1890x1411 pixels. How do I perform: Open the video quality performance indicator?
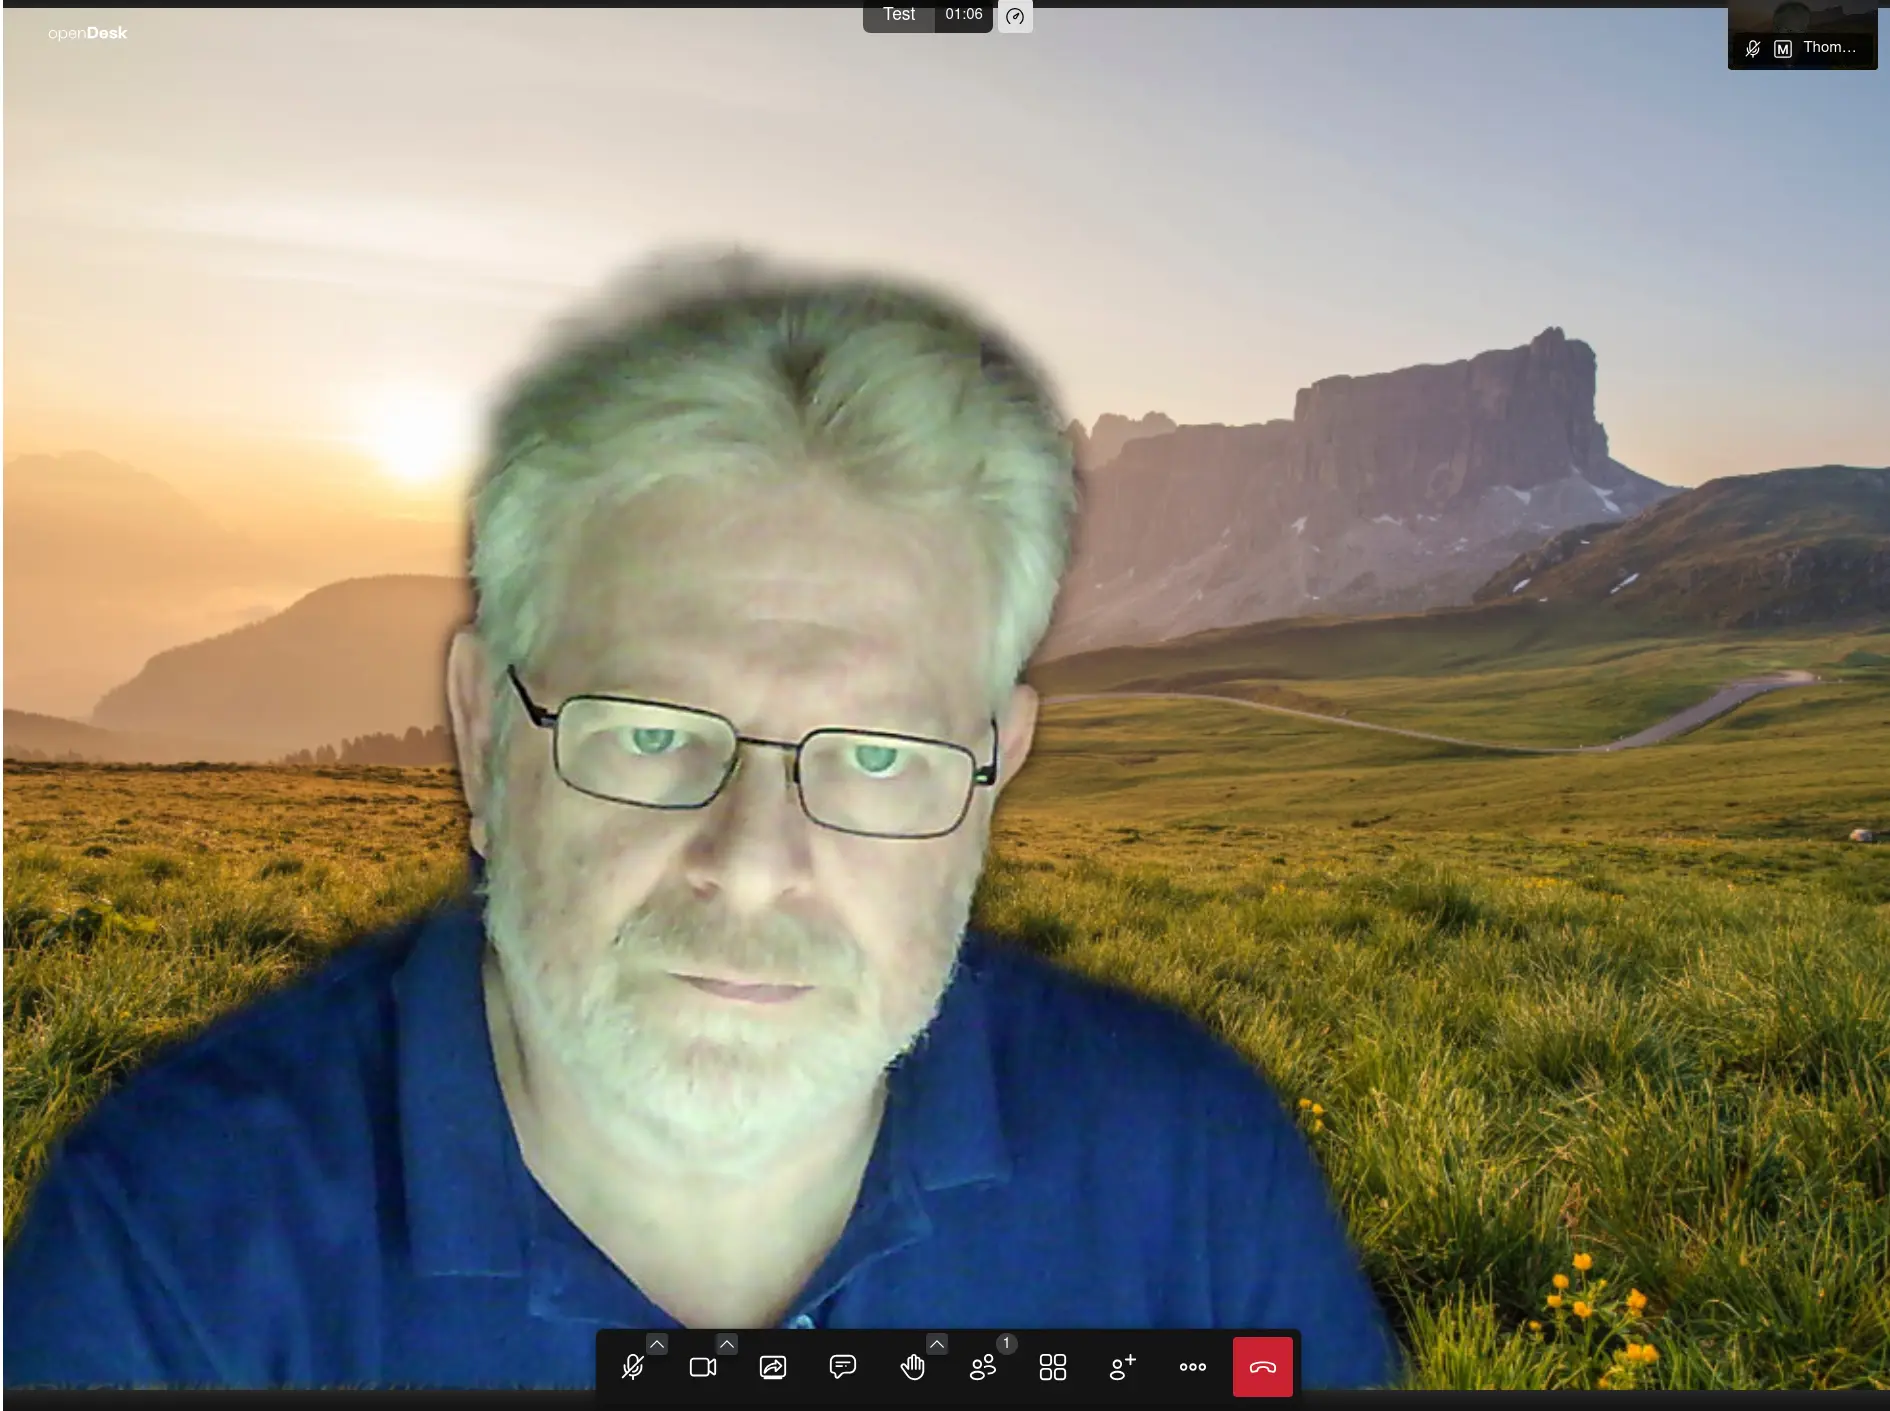(x=1015, y=16)
